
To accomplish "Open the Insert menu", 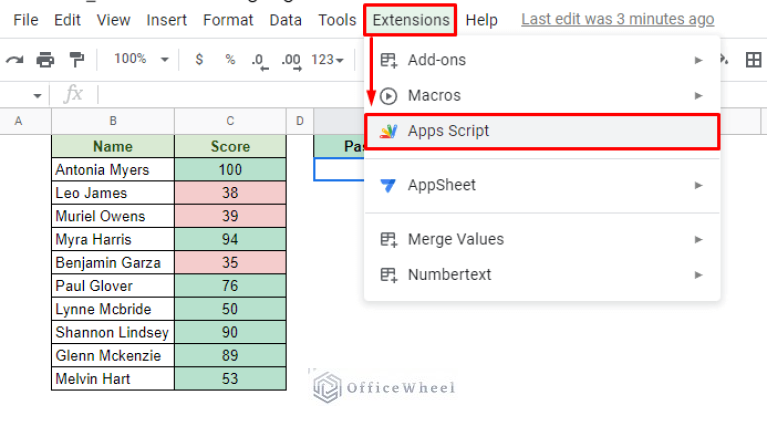I will 166,20.
